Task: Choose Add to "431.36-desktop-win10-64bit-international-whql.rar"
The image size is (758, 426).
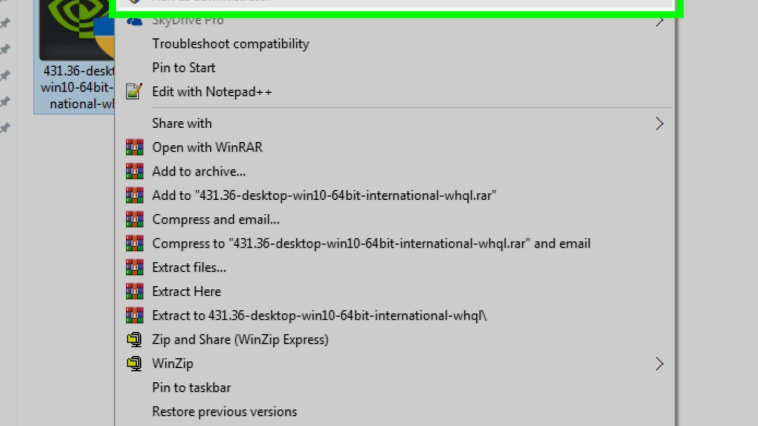Action: coord(324,196)
